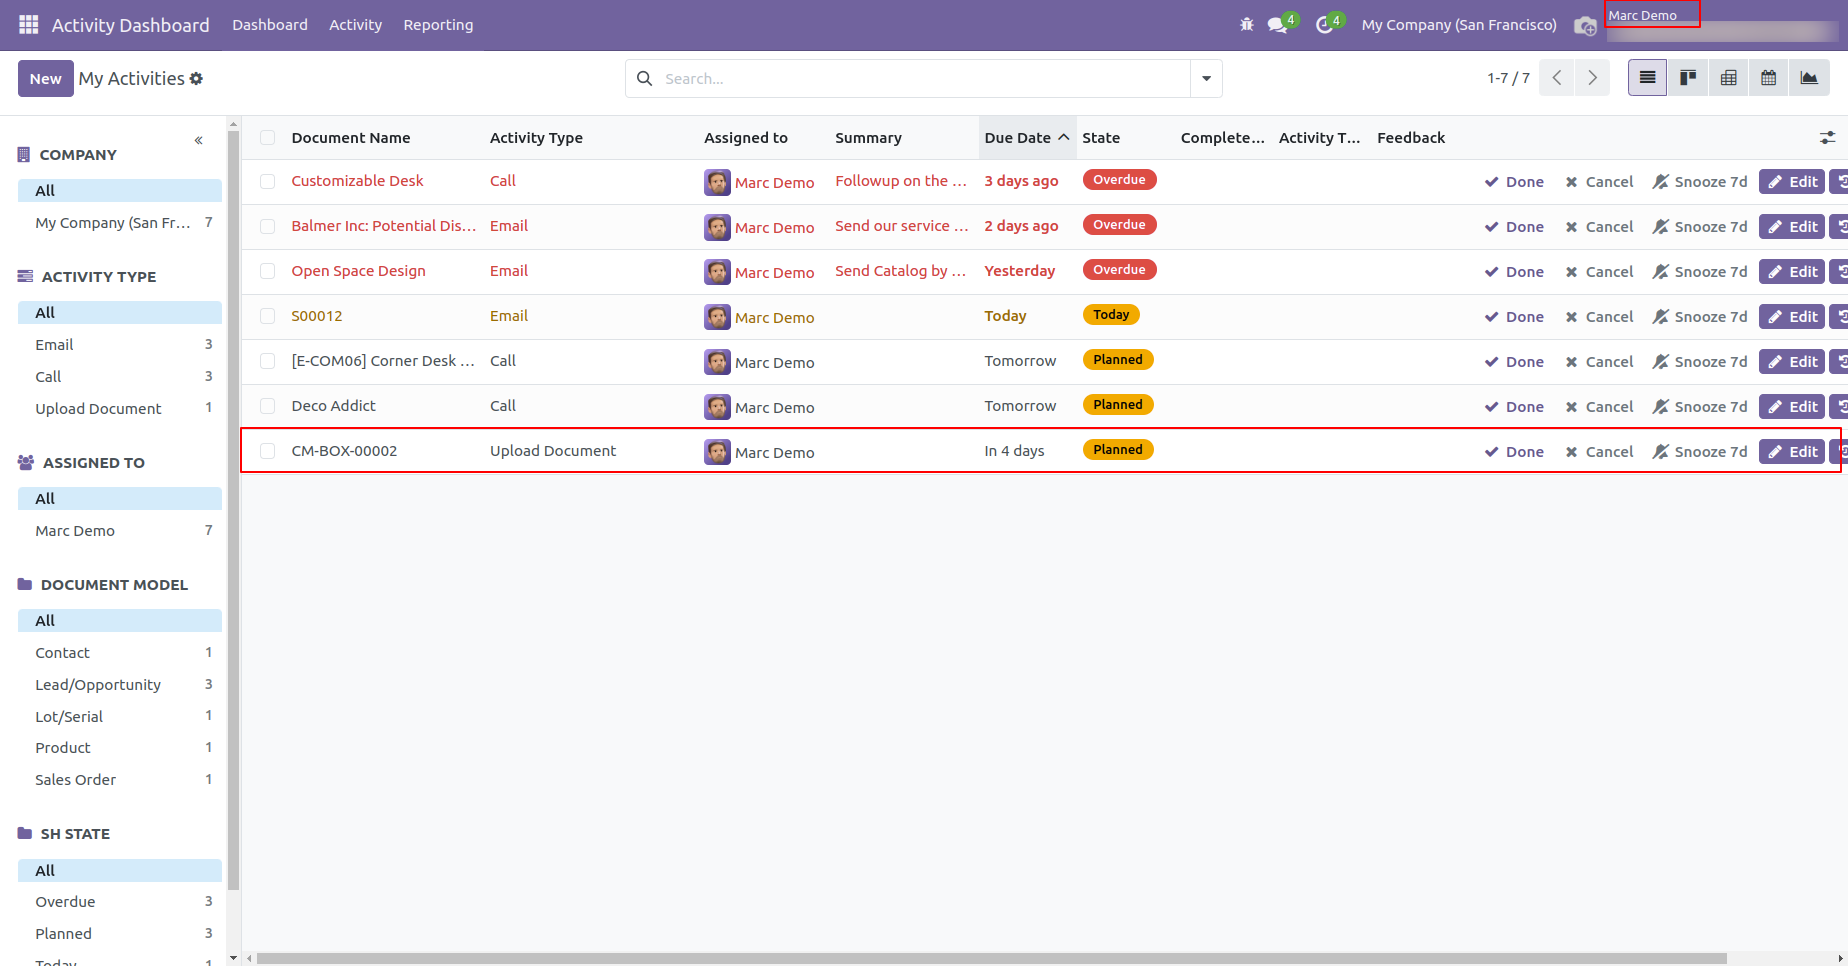Click Marc Demo avatar in Customizable Desk row

coord(717,182)
